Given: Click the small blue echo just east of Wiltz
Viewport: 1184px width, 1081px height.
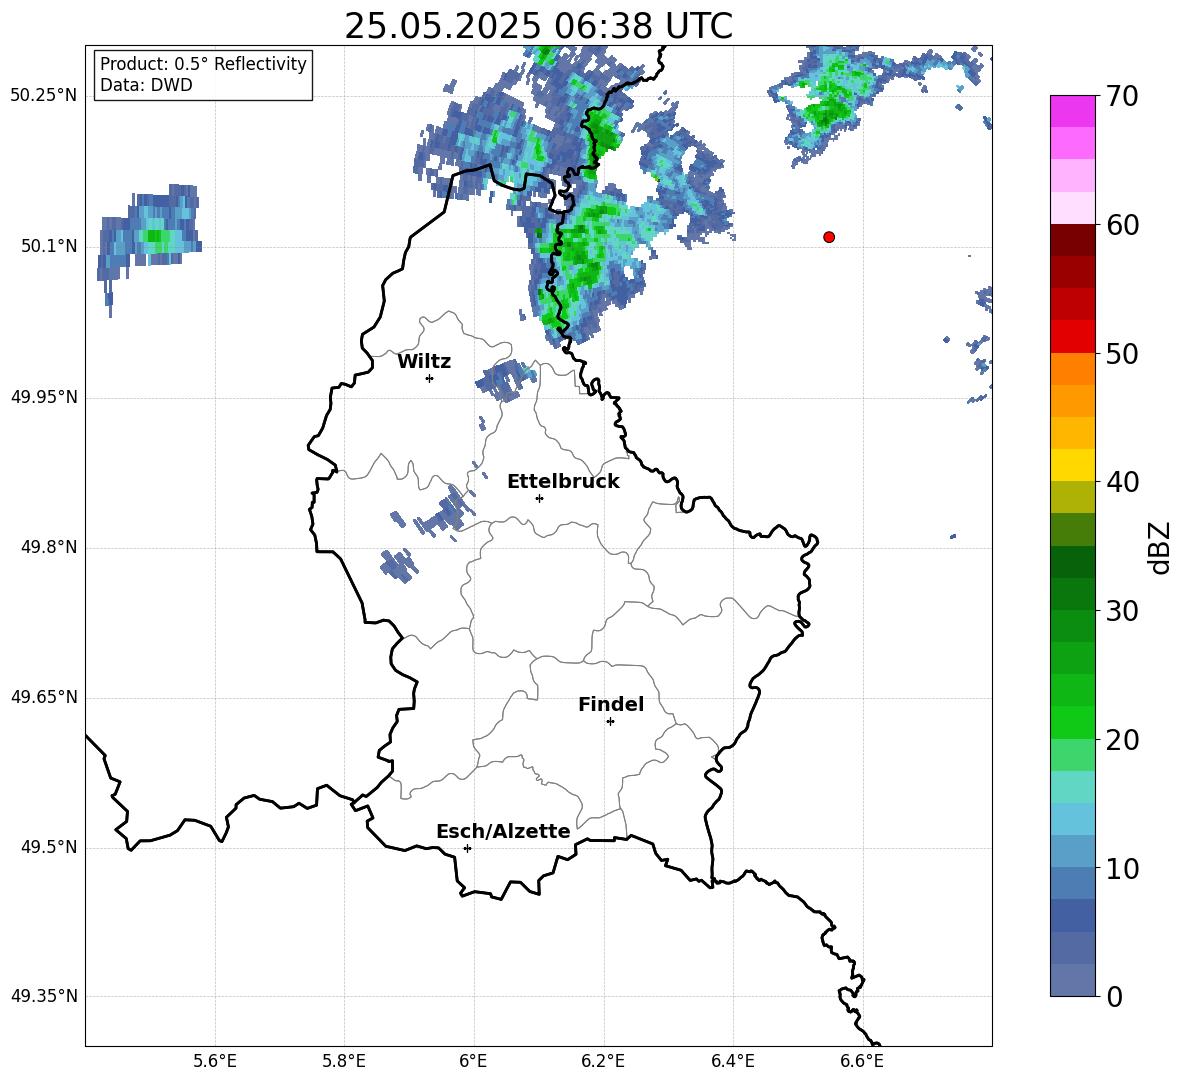Looking at the screenshot, I should [506, 380].
